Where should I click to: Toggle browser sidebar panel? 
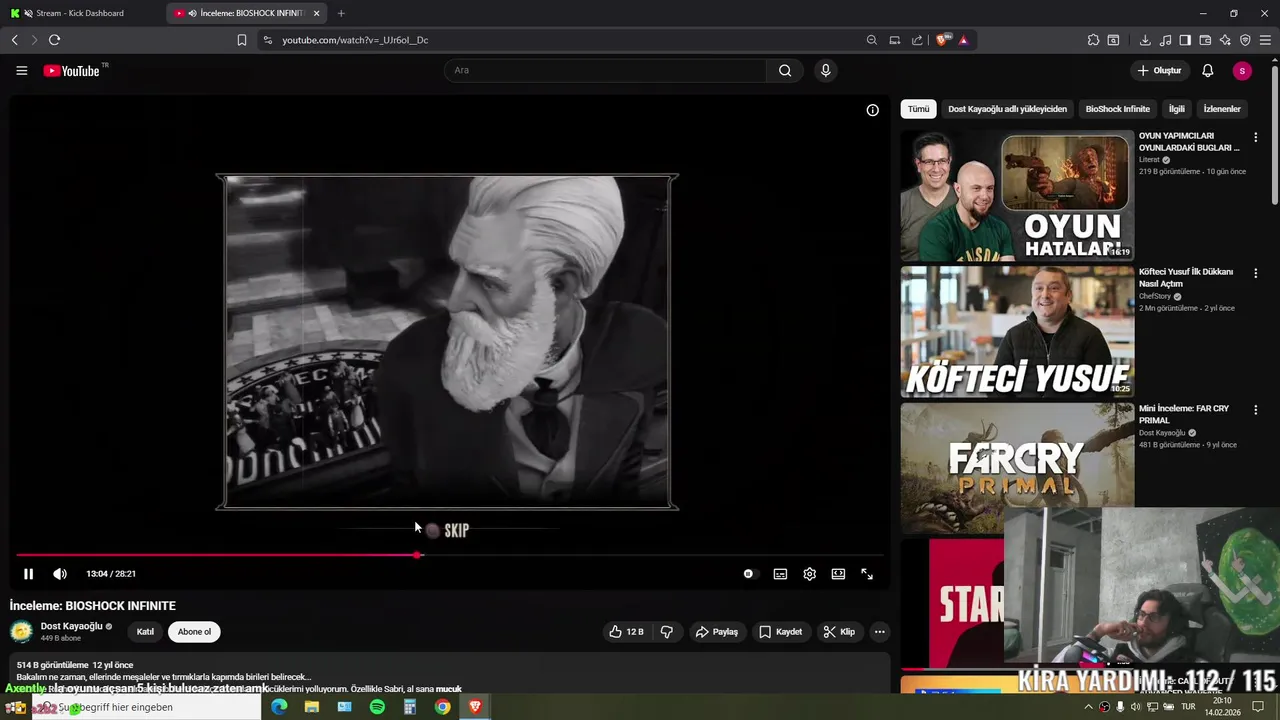click(1185, 40)
